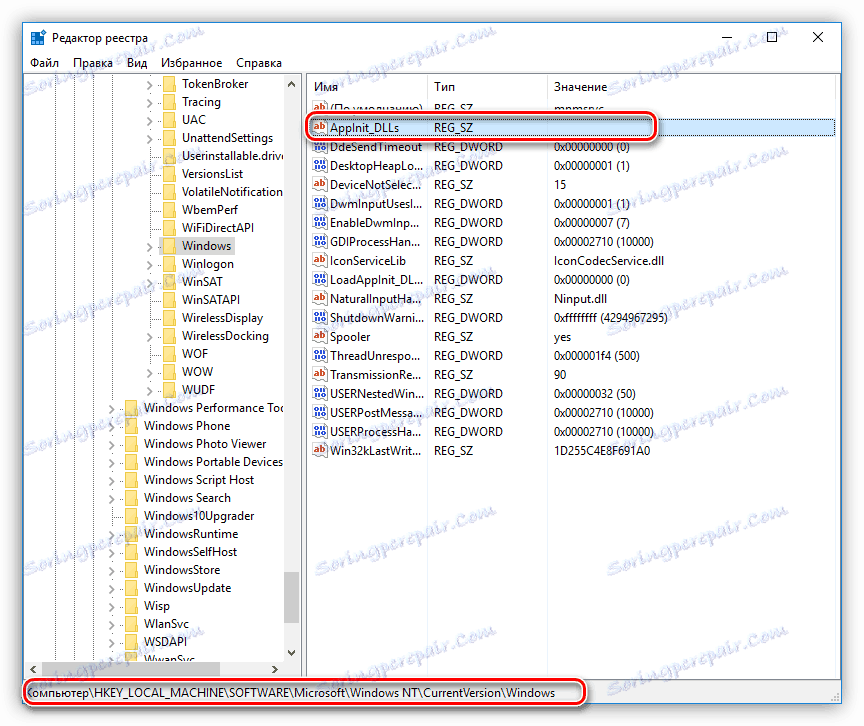Image resolution: width=864 pixels, height=726 pixels.
Task: Open the Избранное menu
Action: pyautogui.click(x=191, y=63)
